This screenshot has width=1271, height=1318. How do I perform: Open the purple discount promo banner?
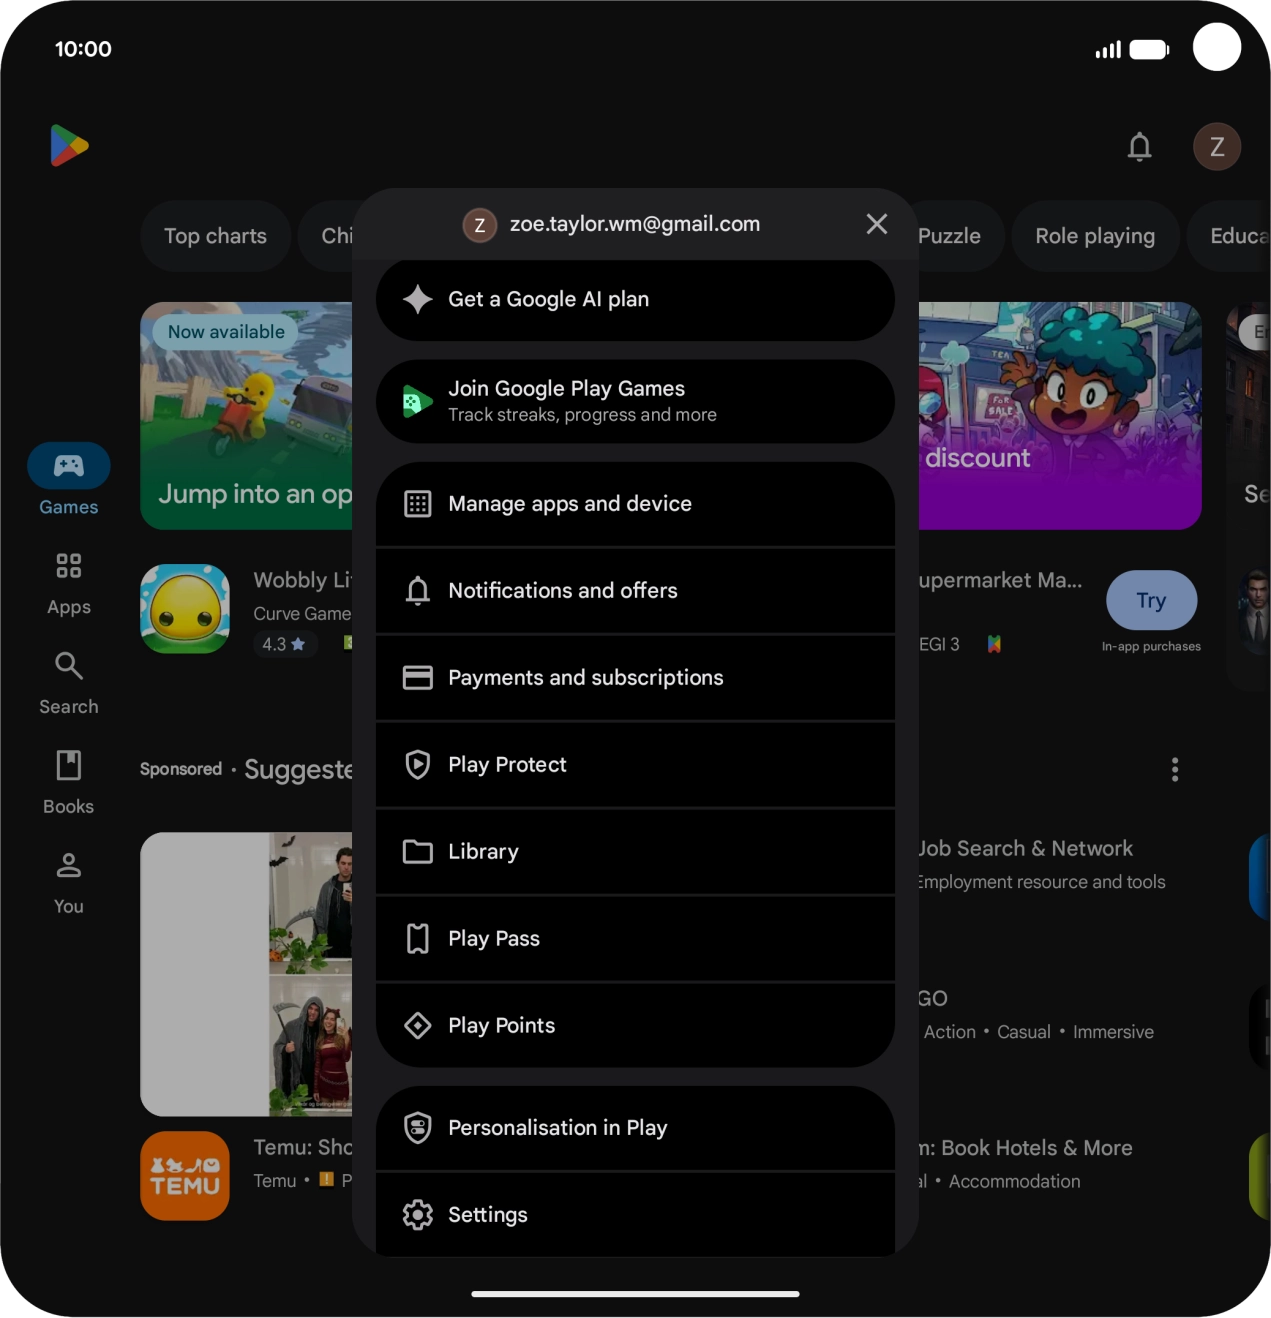1060,416
